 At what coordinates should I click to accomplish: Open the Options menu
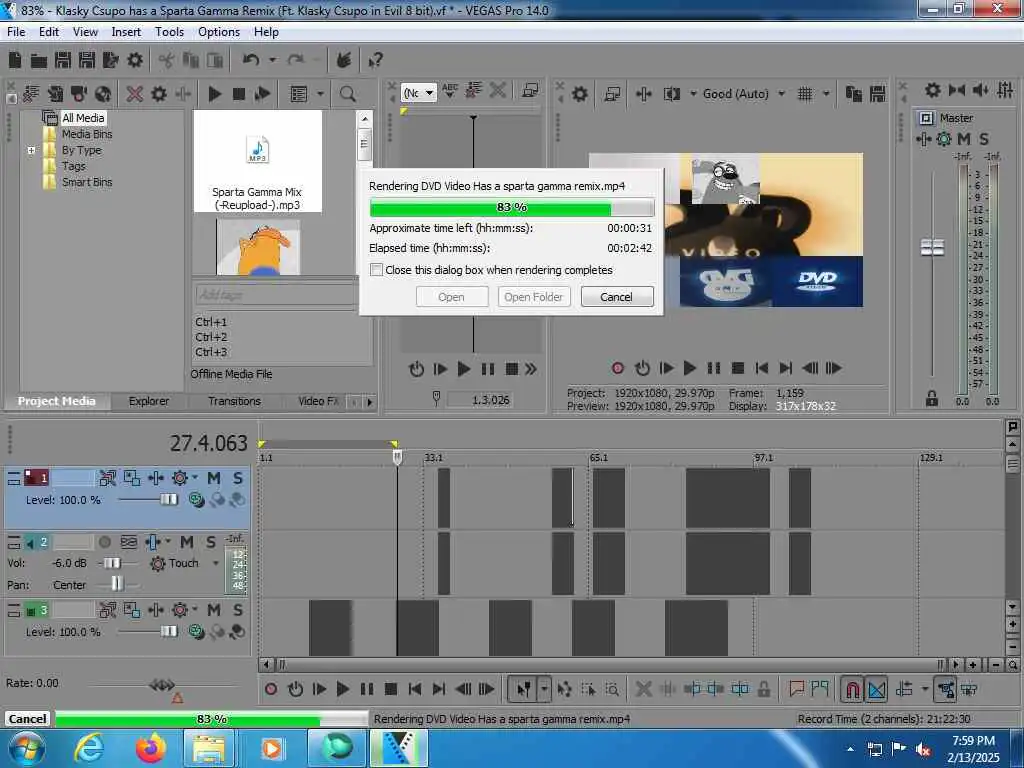click(x=219, y=32)
